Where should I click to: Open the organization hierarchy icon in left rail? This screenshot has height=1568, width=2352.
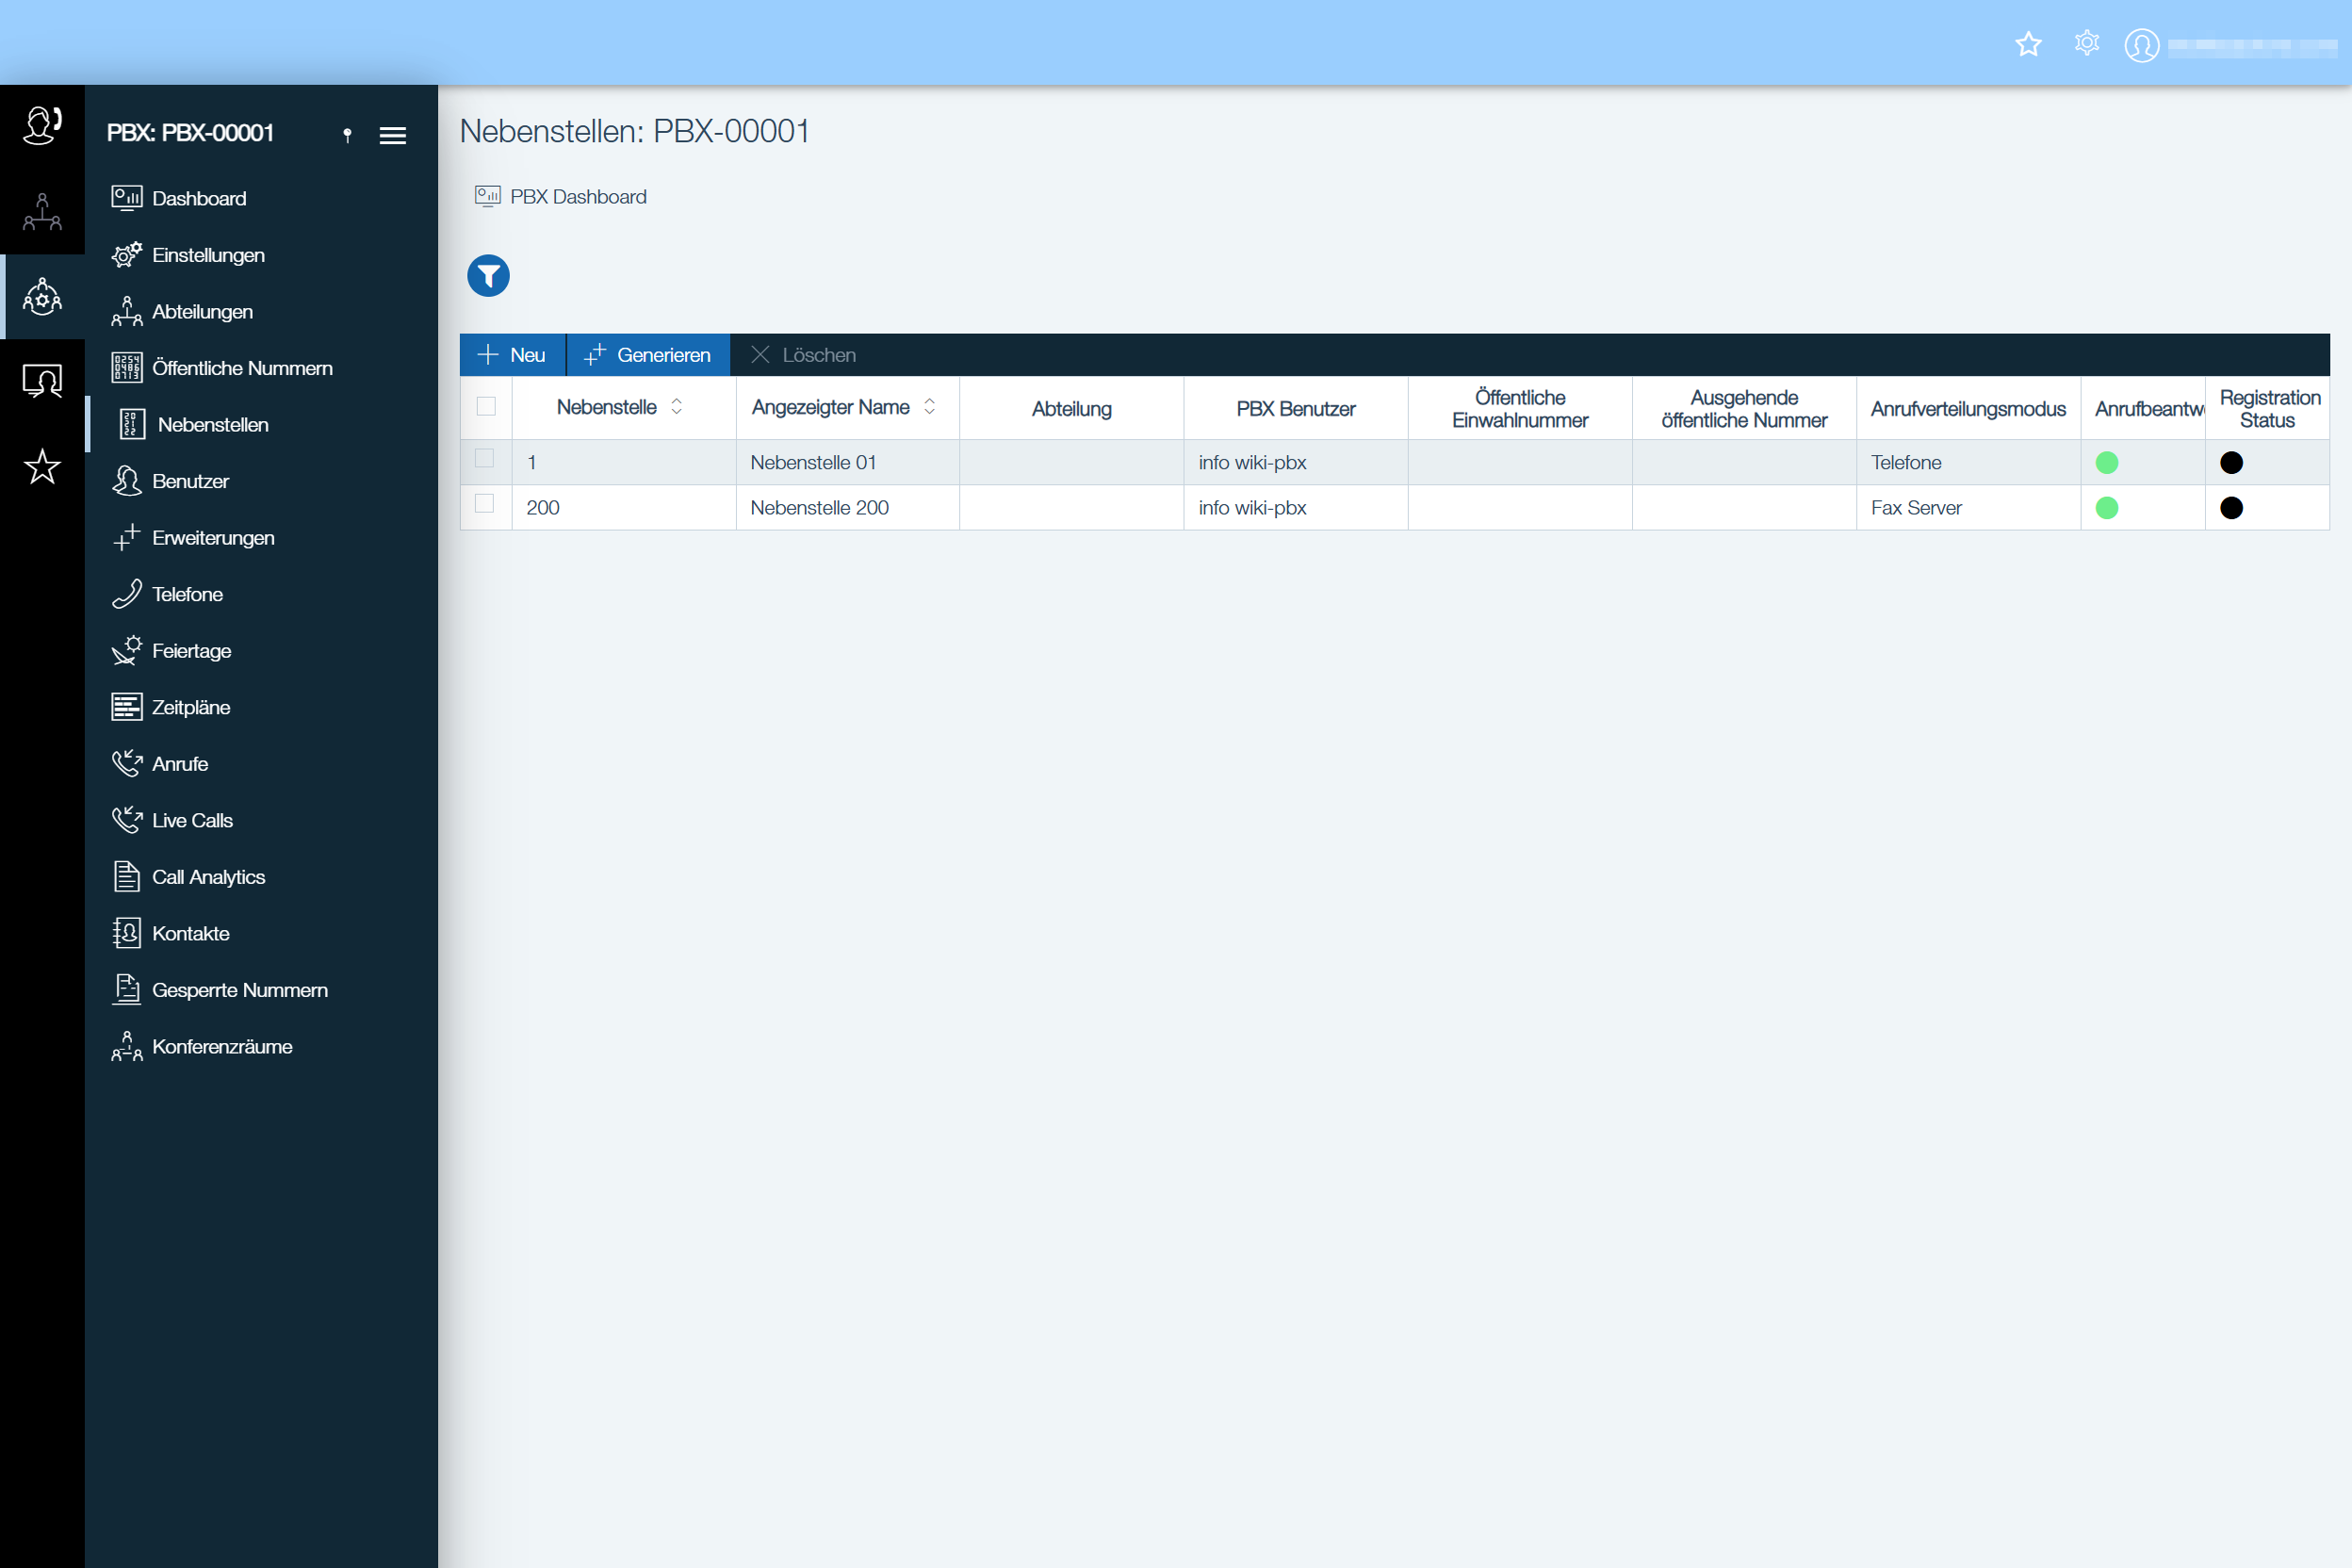pyautogui.click(x=42, y=212)
